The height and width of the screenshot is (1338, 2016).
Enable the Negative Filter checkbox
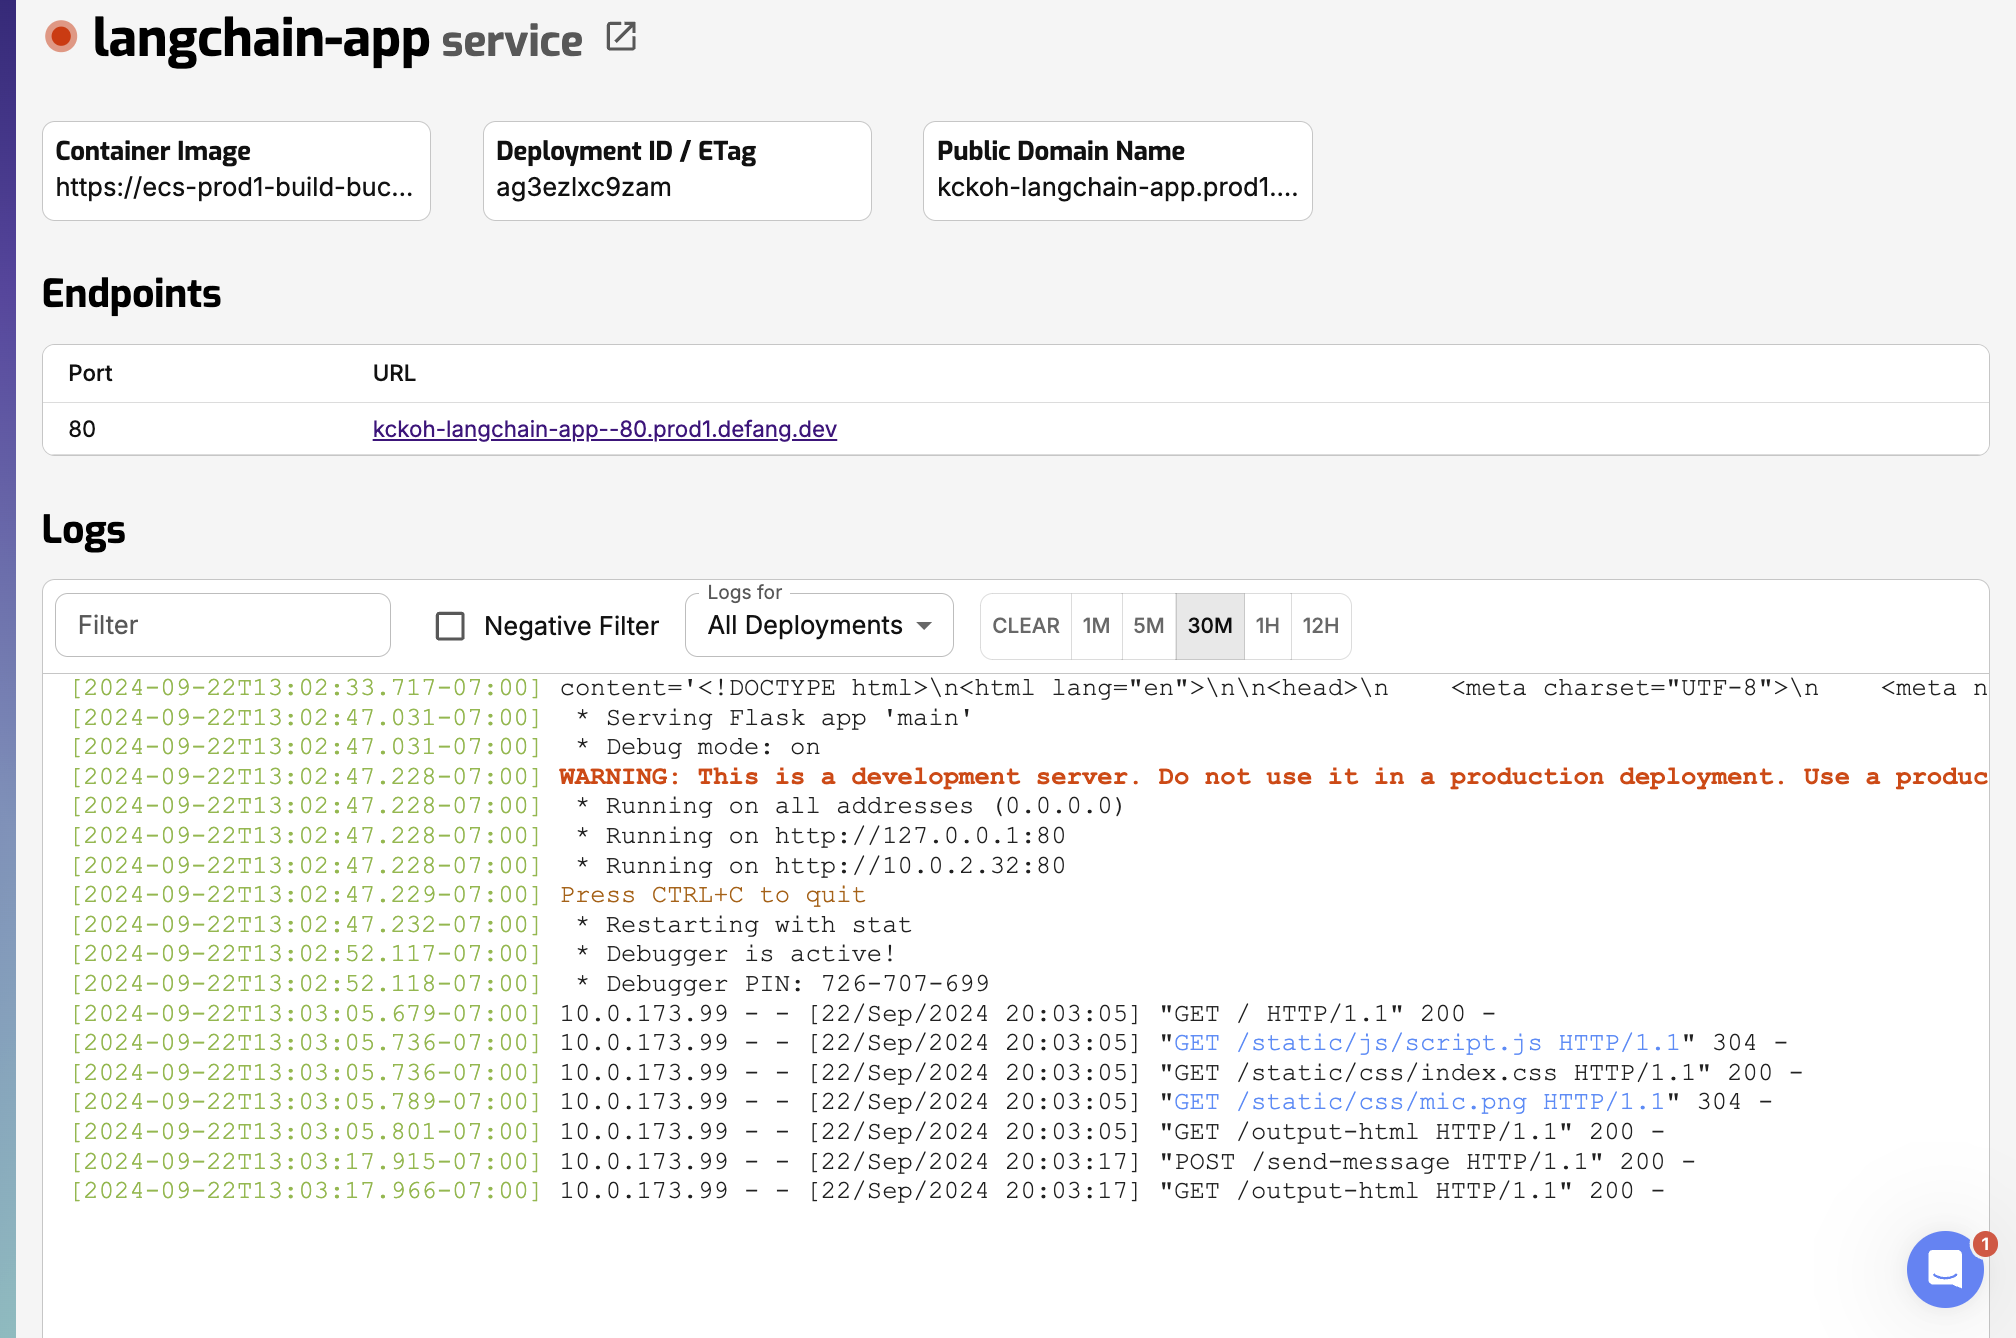450,626
